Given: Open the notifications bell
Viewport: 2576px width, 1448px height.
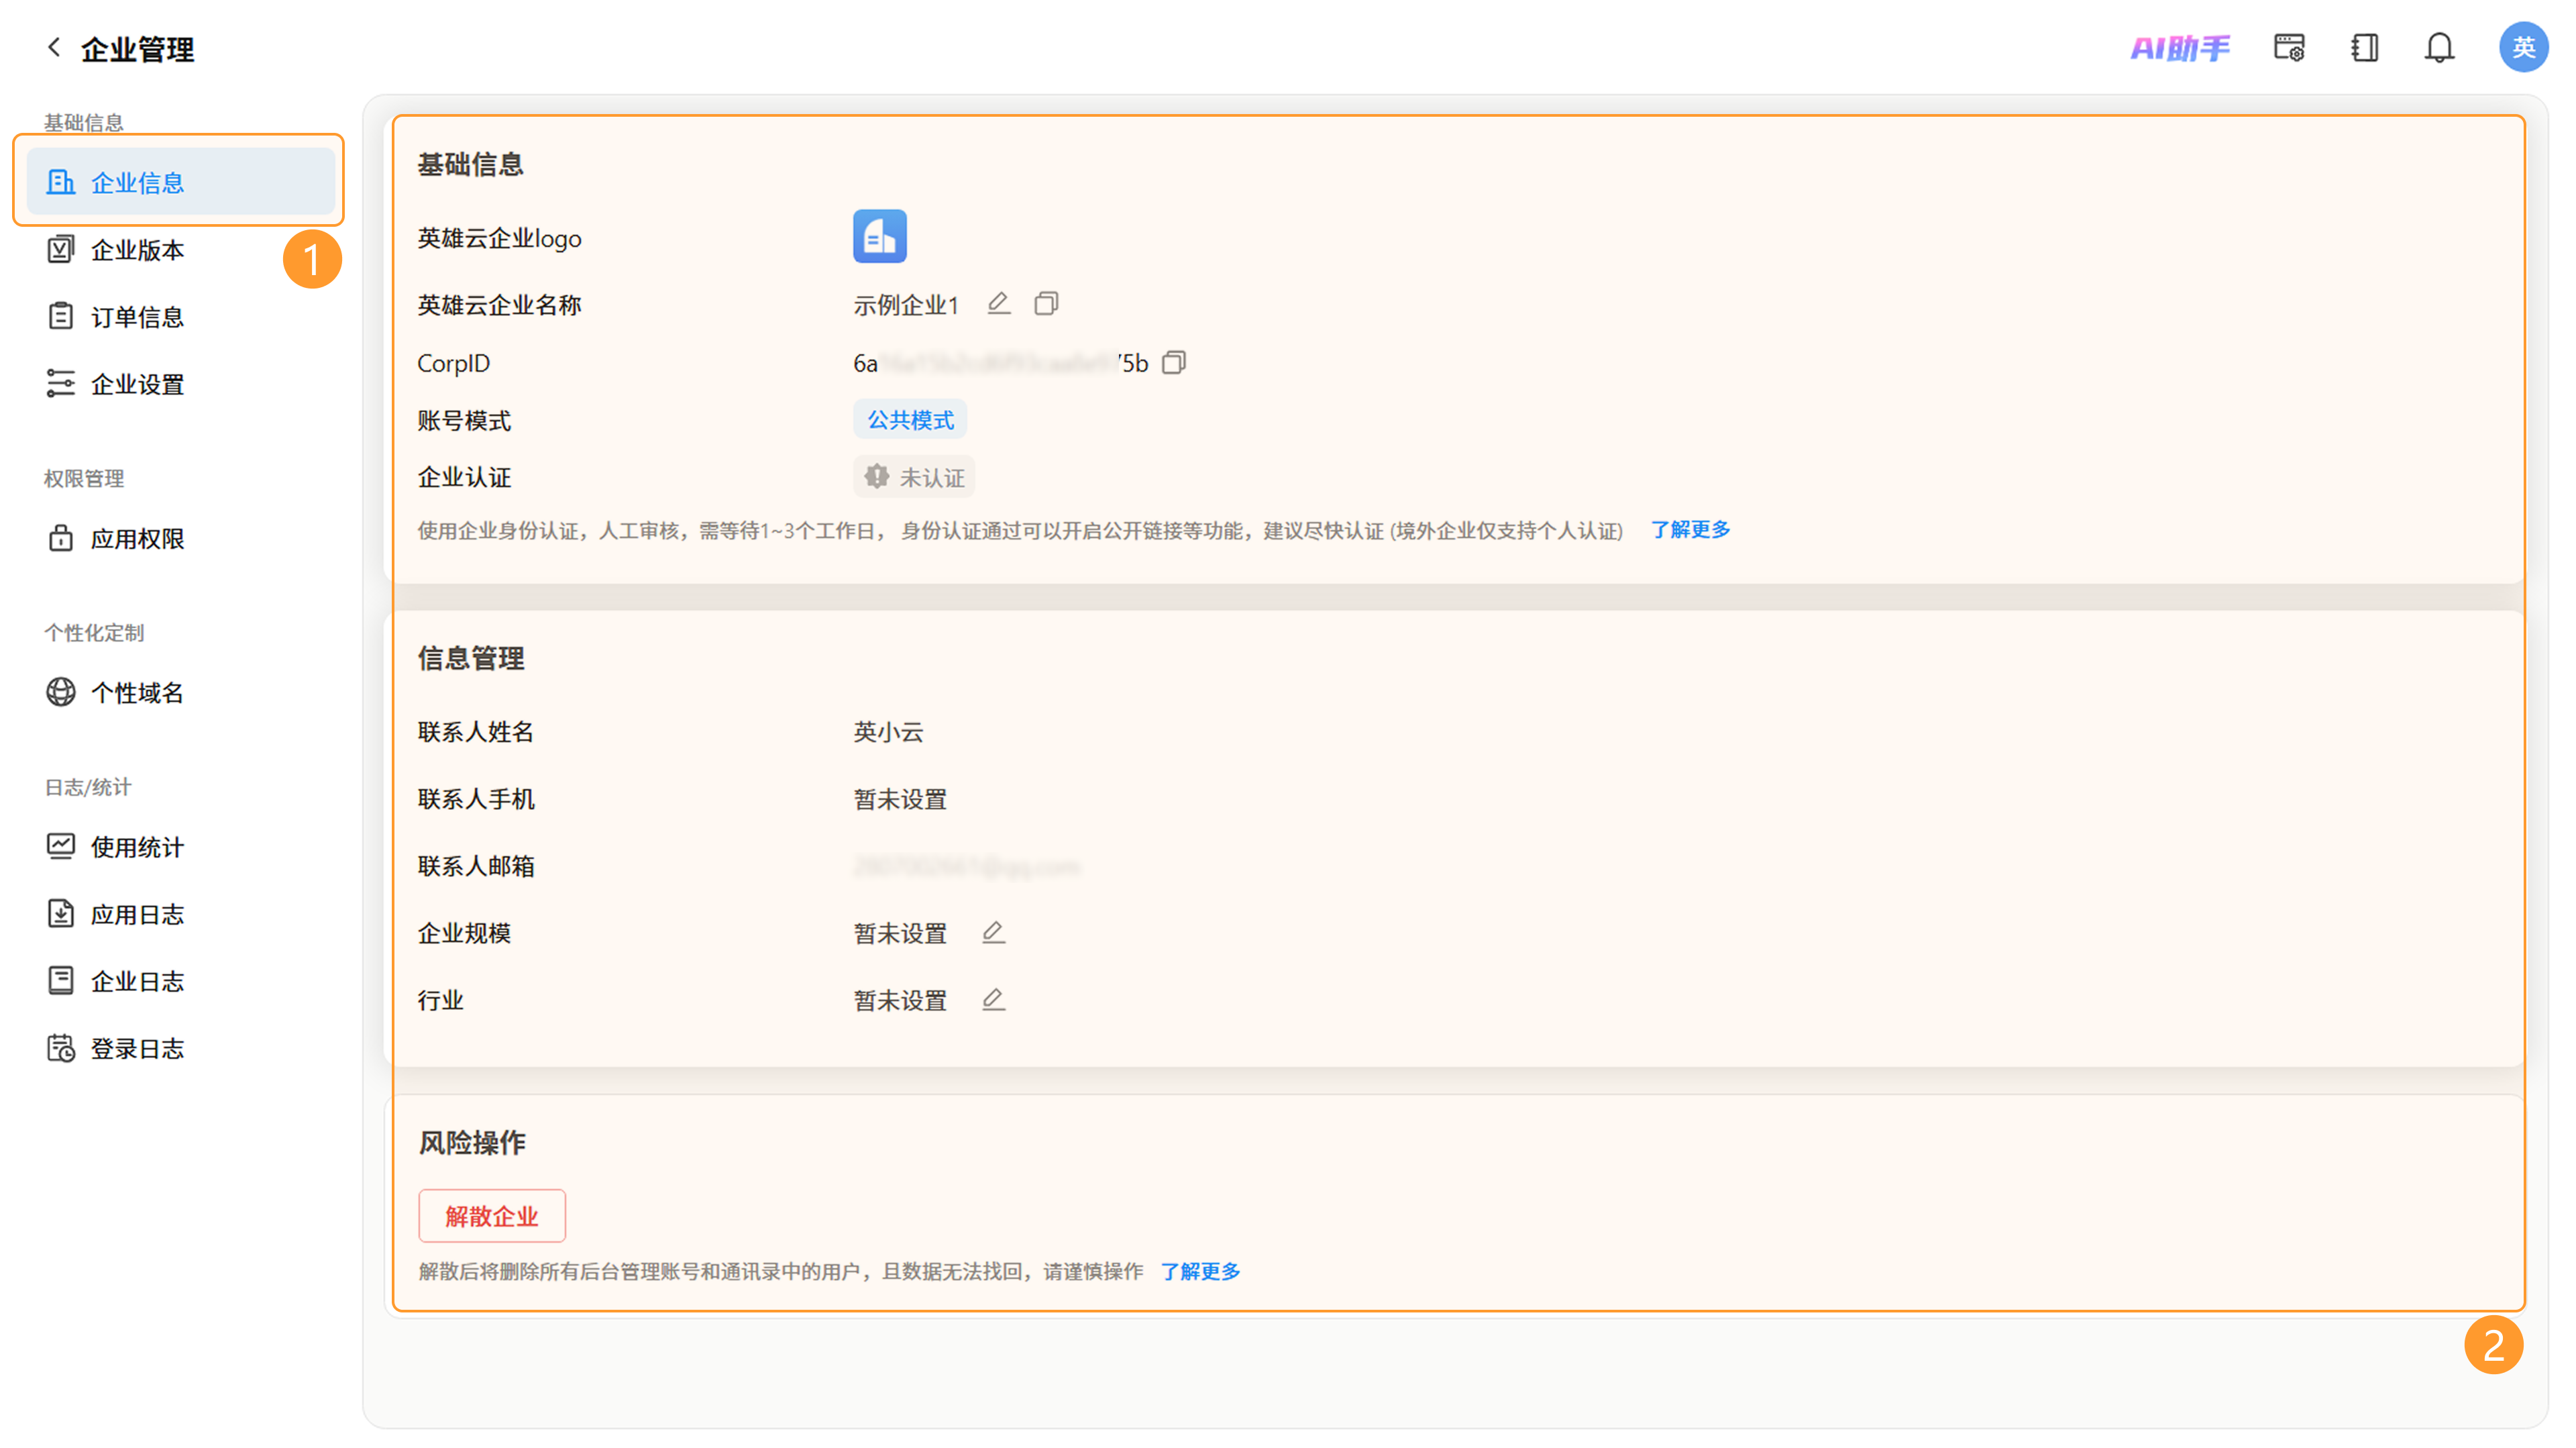Looking at the screenshot, I should (2439, 47).
